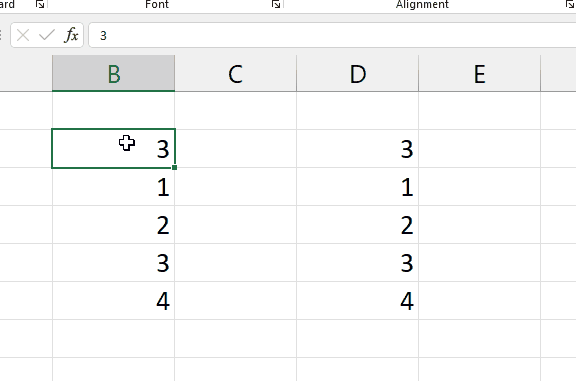Select column D cell containing 1
Viewport: 576px width, 381px height.
pos(357,187)
